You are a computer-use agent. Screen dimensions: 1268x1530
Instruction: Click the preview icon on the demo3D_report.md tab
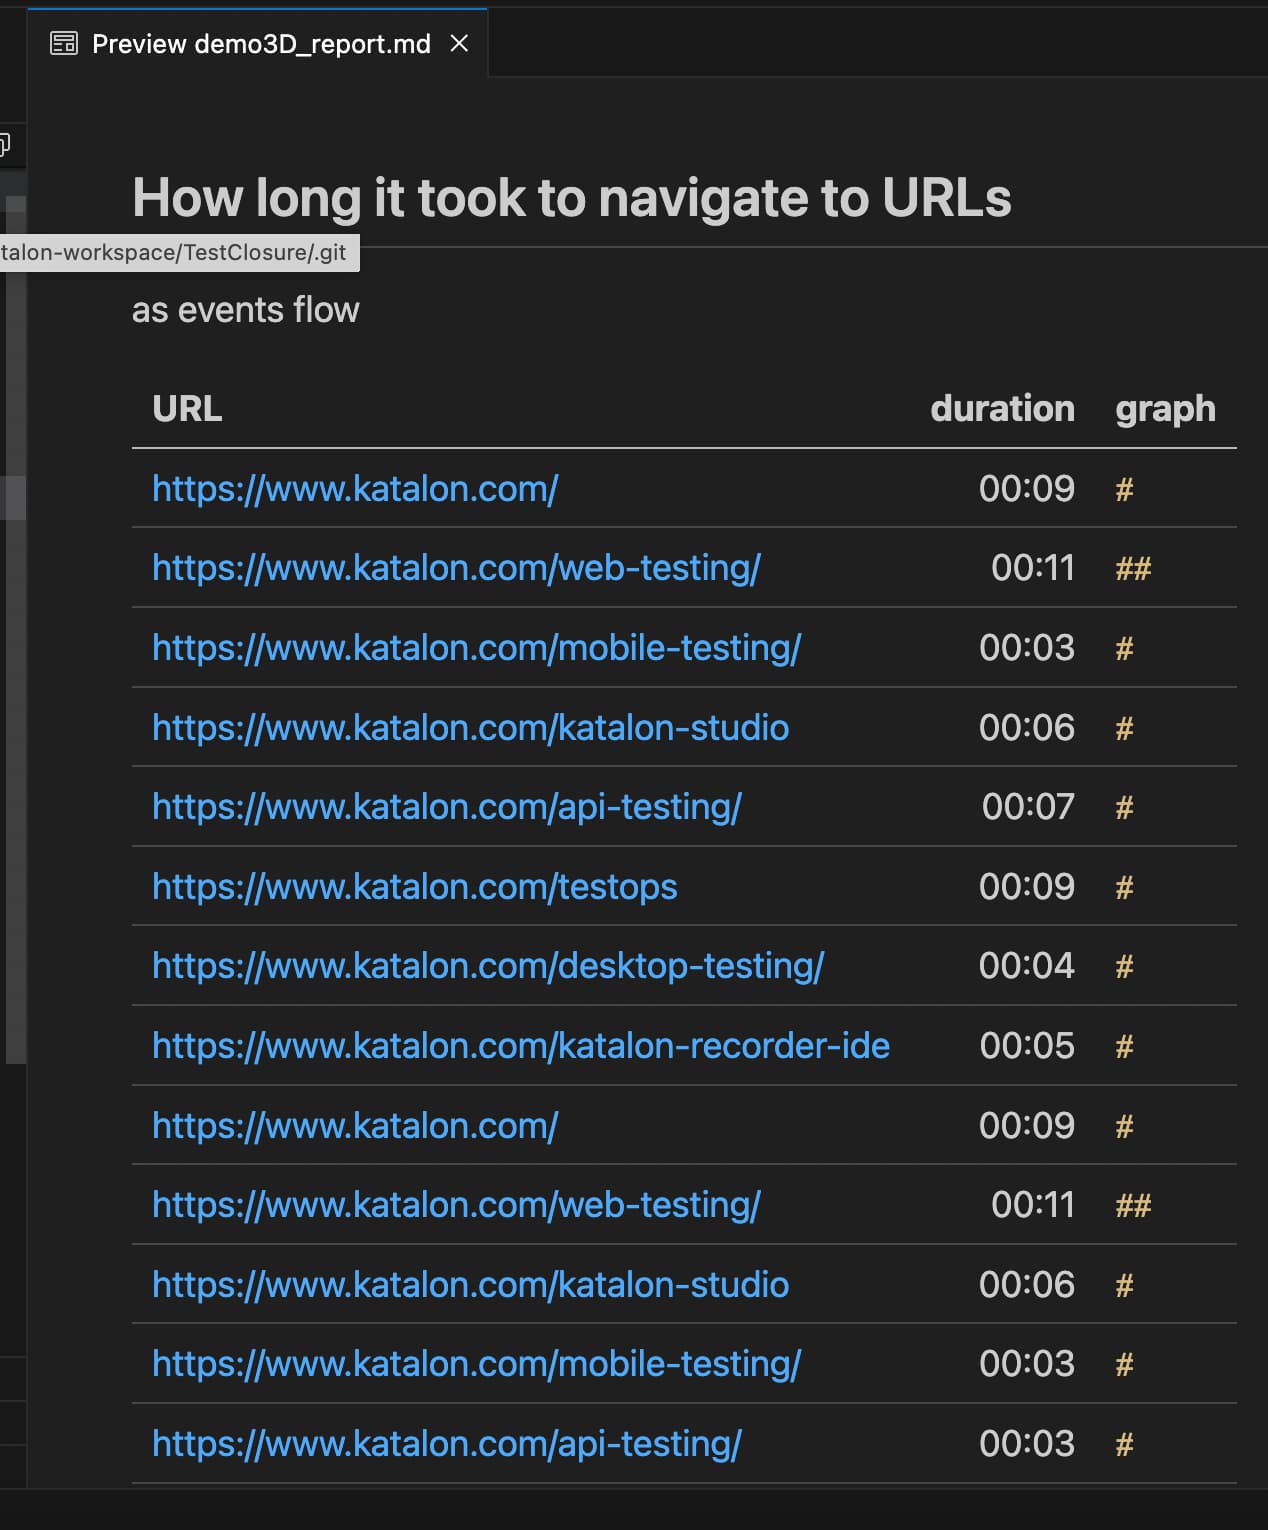[x=64, y=44]
